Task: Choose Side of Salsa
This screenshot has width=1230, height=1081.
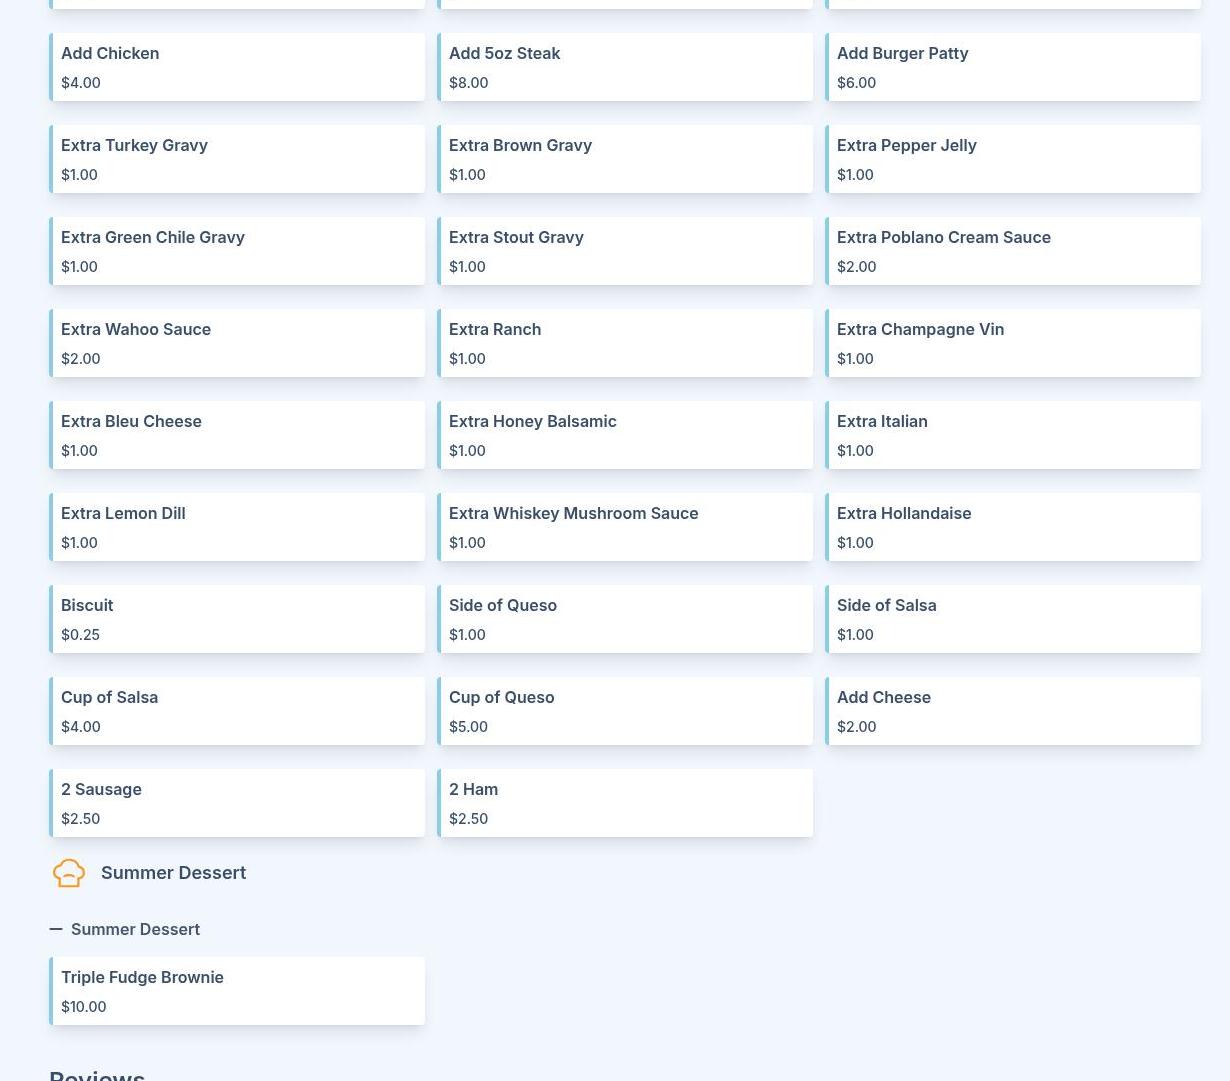Action: click(x=1013, y=619)
